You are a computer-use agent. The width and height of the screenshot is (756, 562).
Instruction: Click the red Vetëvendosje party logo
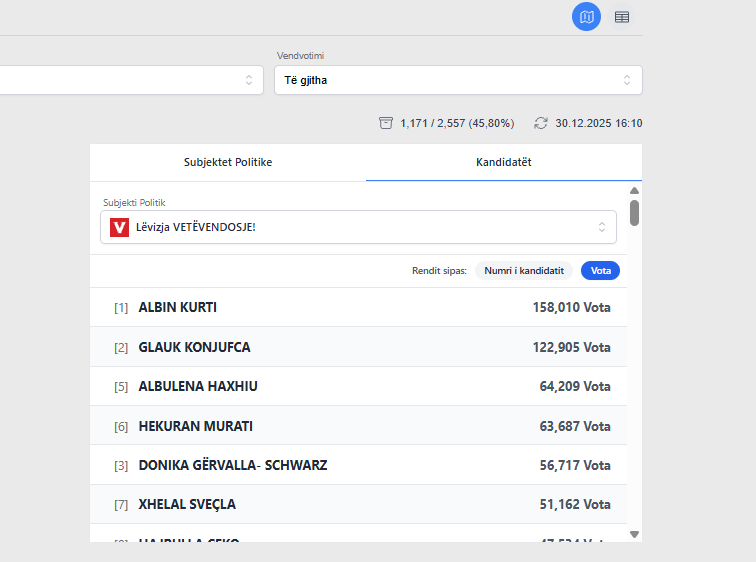[120, 227]
